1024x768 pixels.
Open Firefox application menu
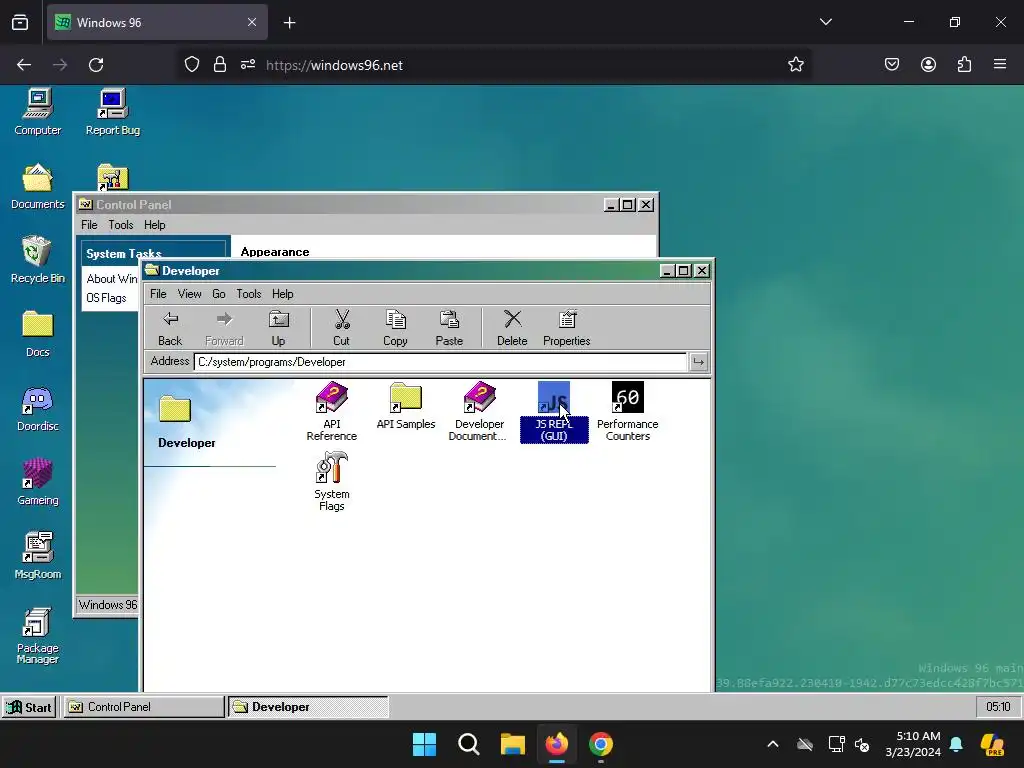pos(1000,64)
